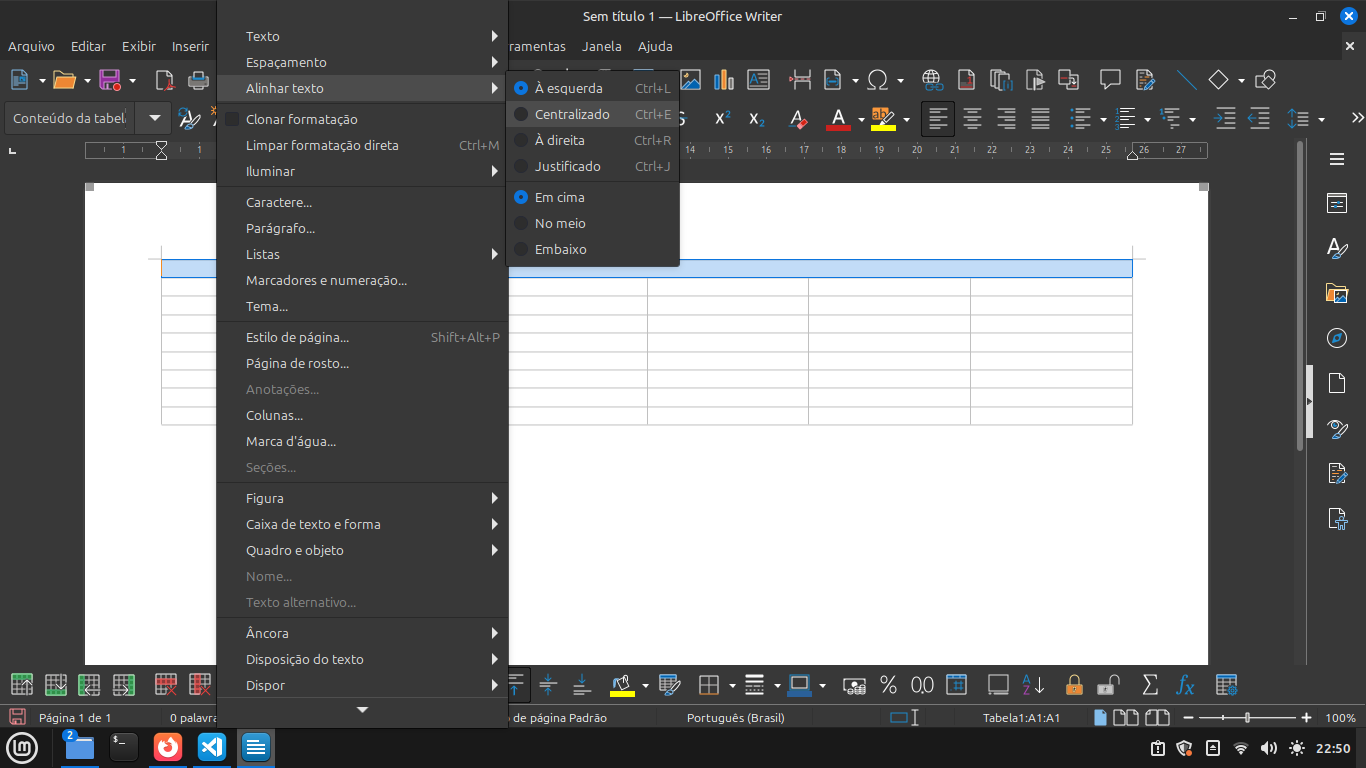Choose 'Estilo de página...' menu entry
This screenshot has width=1366, height=768.
point(362,337)
